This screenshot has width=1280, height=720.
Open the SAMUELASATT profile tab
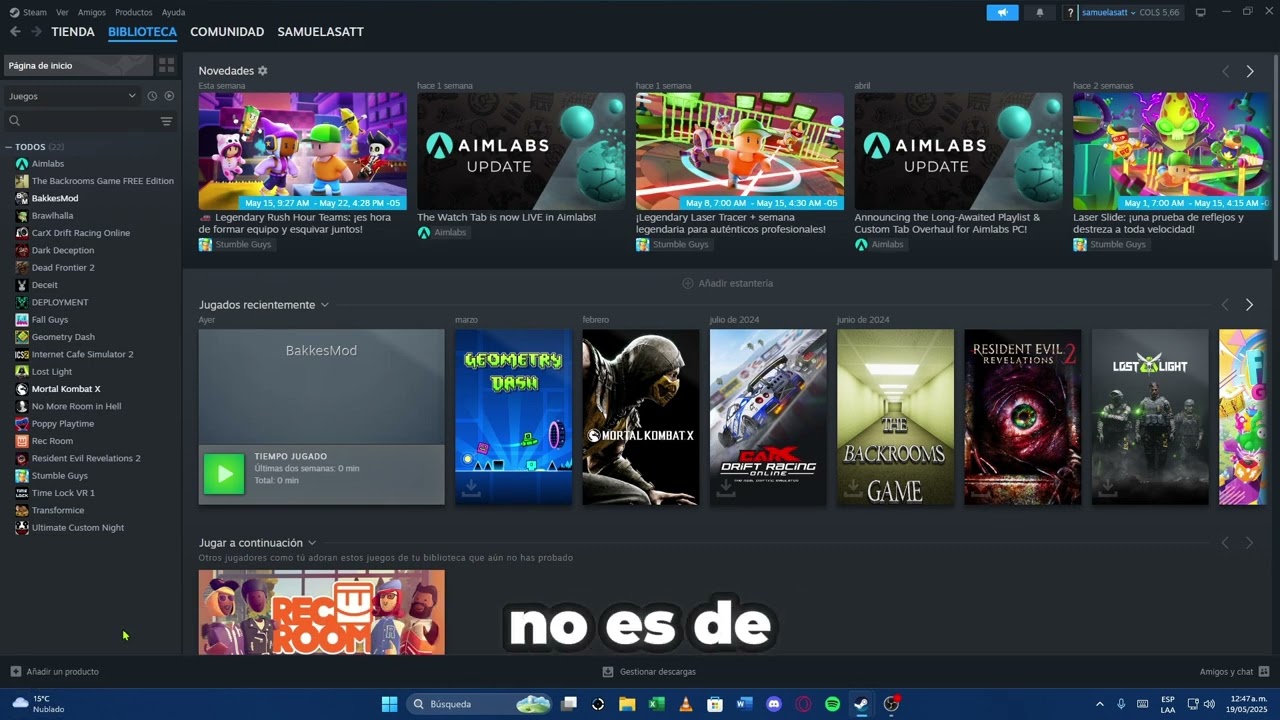click(320, 32)
